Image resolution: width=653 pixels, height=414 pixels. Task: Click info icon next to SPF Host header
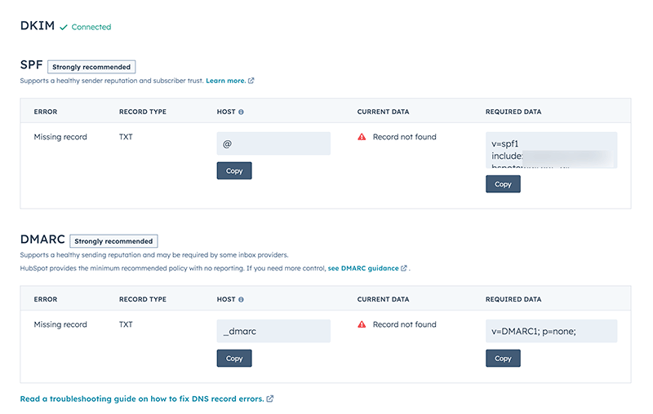pyautogui.click(x=241, y=111)
